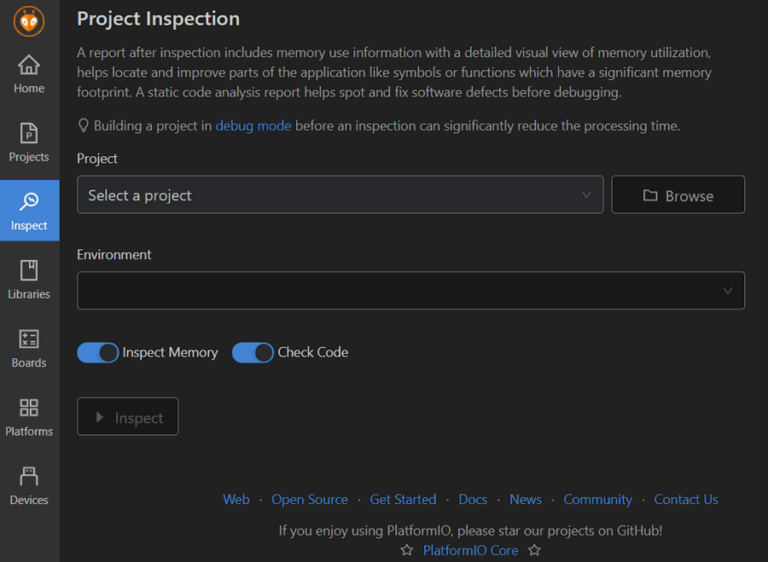Open the Select a project dropdown
768x562 pixels.
click(340, 195)
